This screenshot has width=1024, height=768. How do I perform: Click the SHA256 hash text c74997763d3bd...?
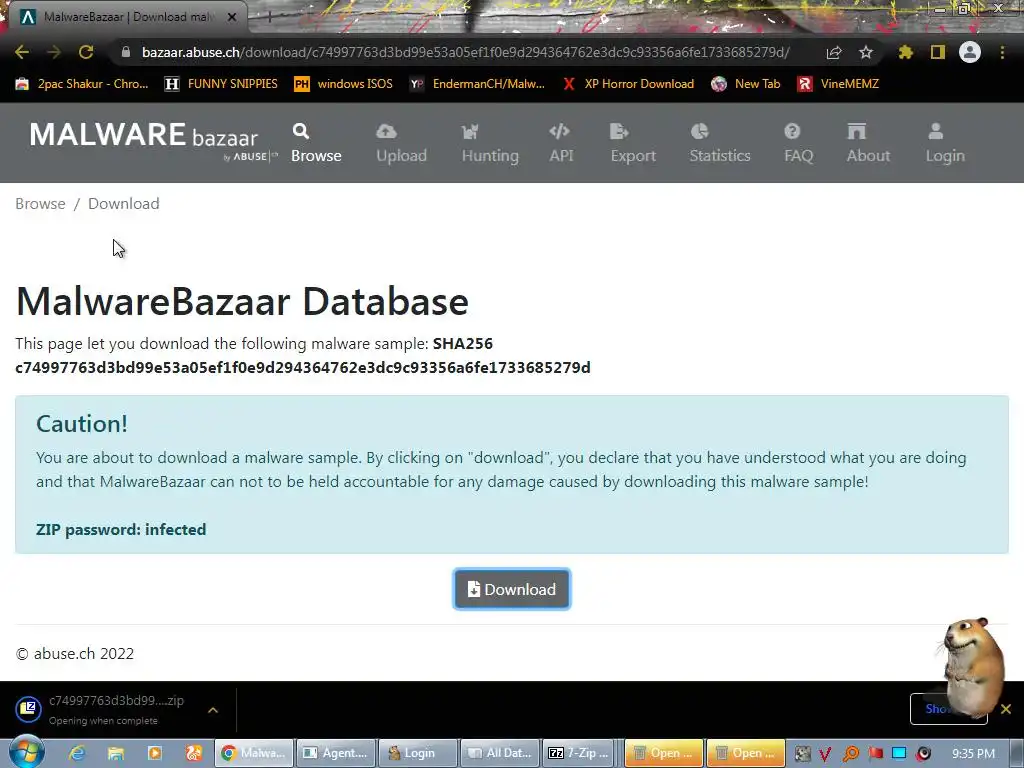302,368
